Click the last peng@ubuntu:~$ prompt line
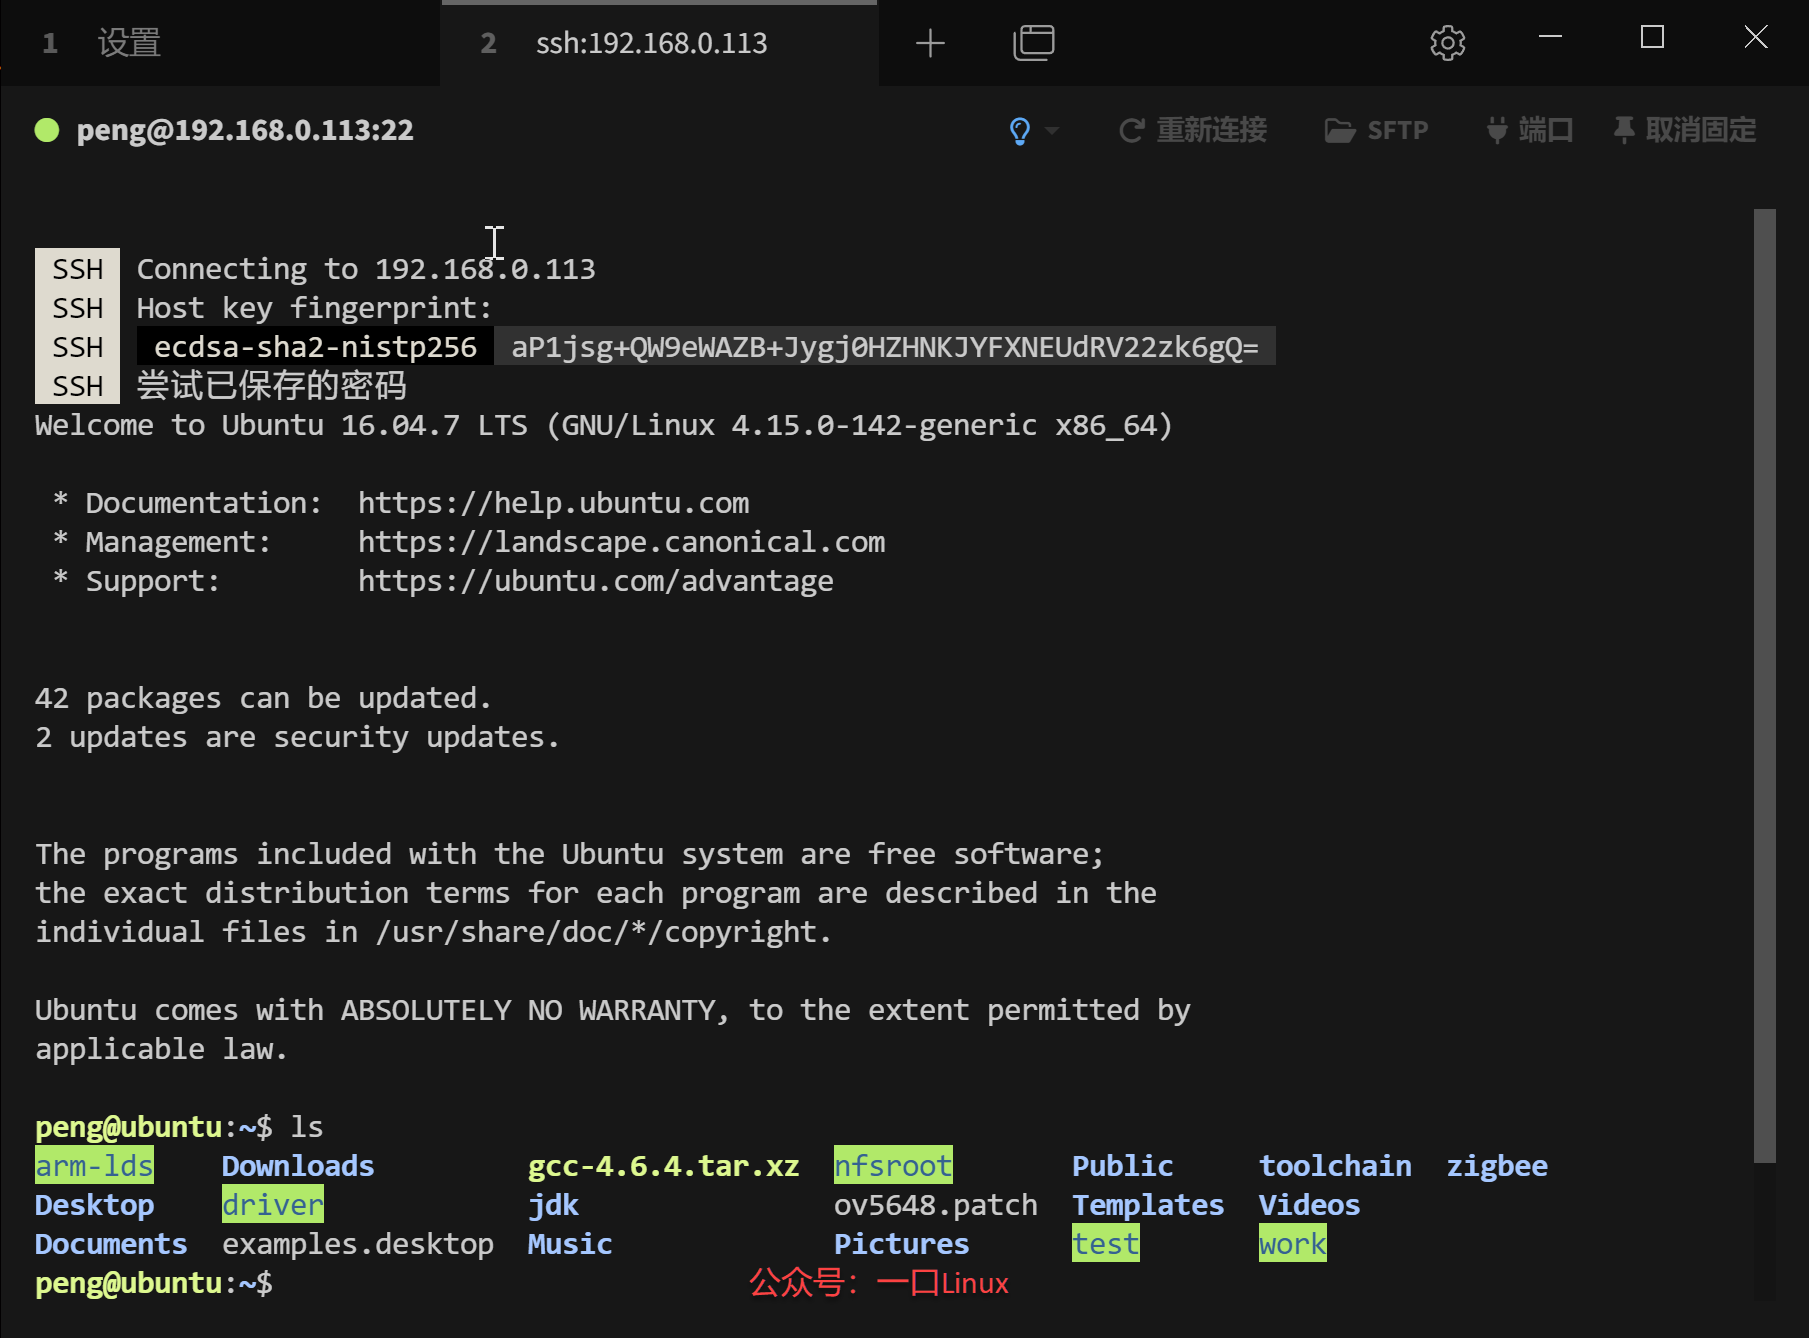 point(154,1283)
